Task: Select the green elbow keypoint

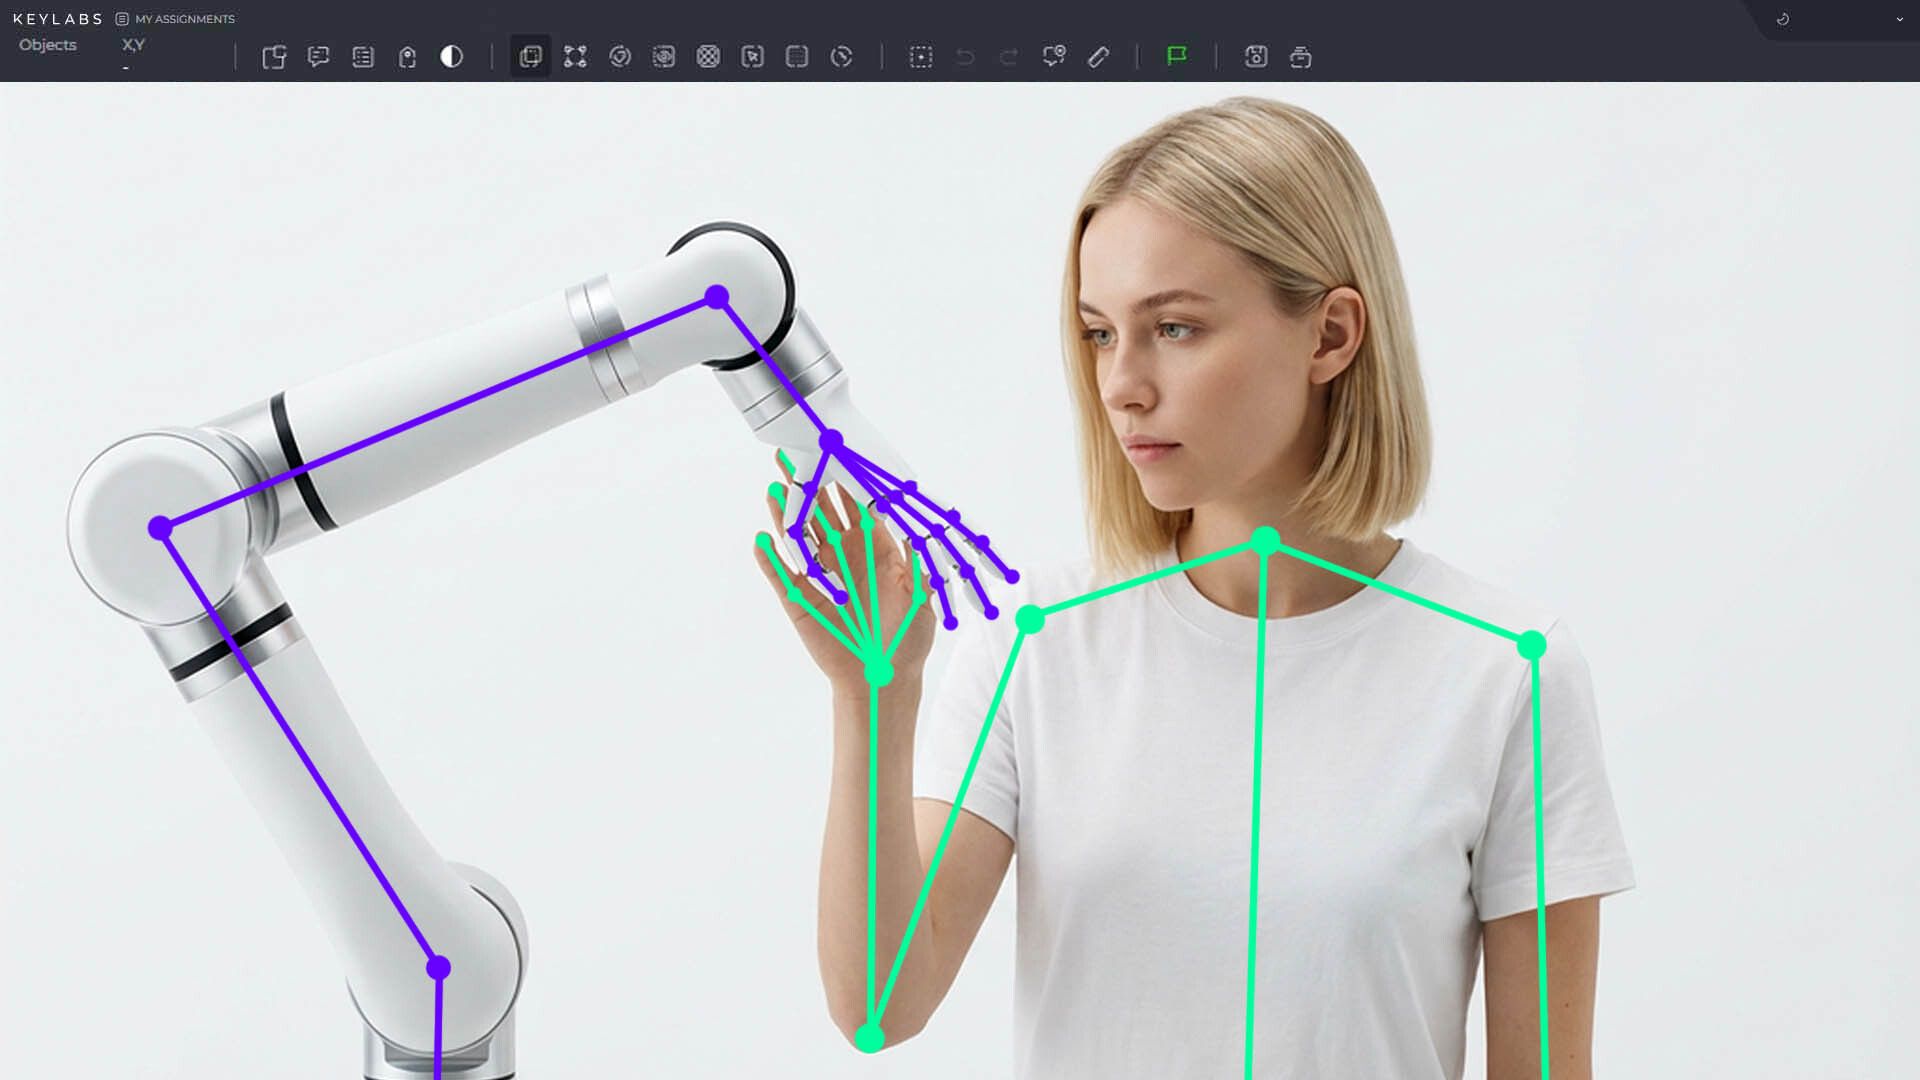Action: click(870, 1038)
